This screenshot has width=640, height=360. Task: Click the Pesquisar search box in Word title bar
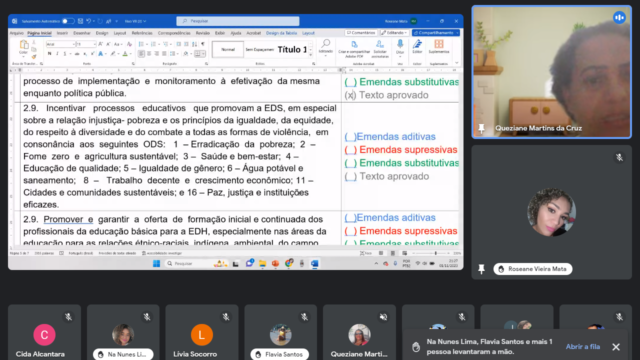pos(238,21)
